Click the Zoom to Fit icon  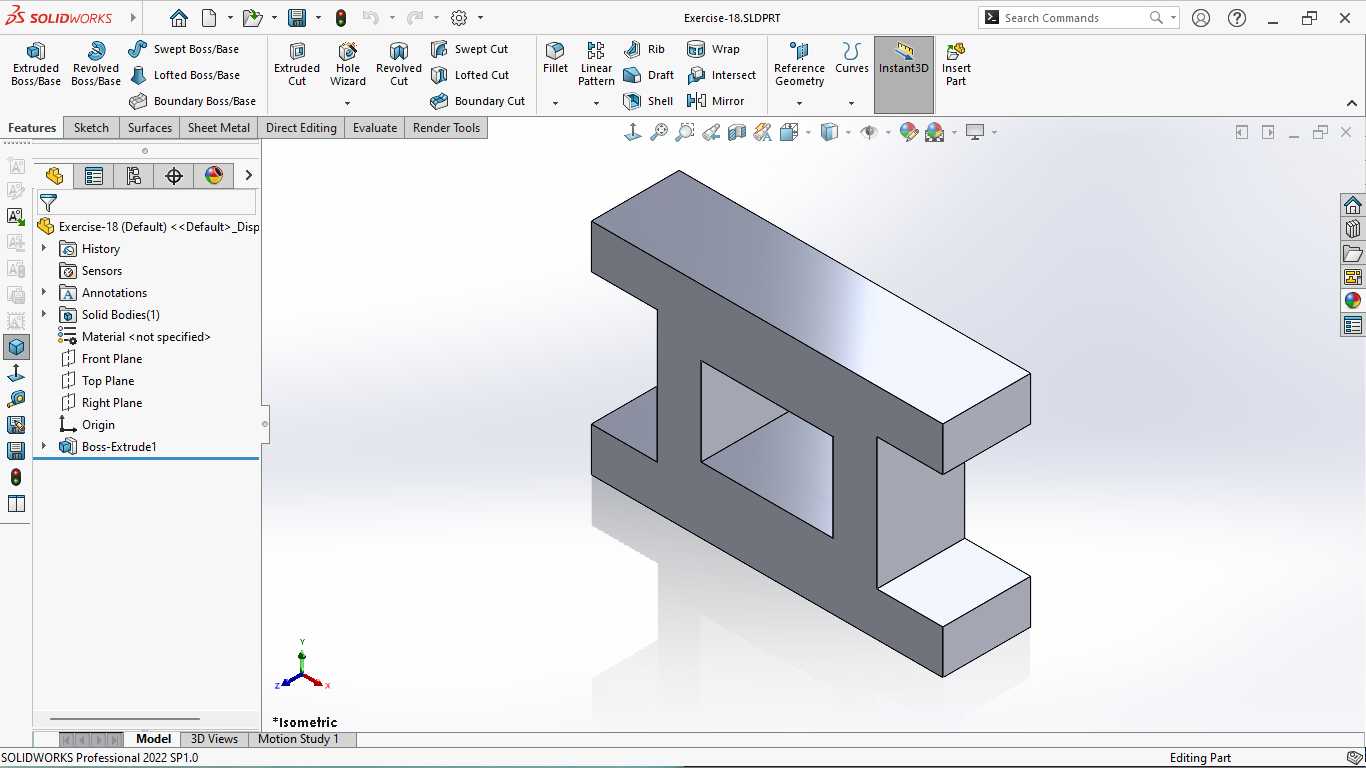(659, 132)
